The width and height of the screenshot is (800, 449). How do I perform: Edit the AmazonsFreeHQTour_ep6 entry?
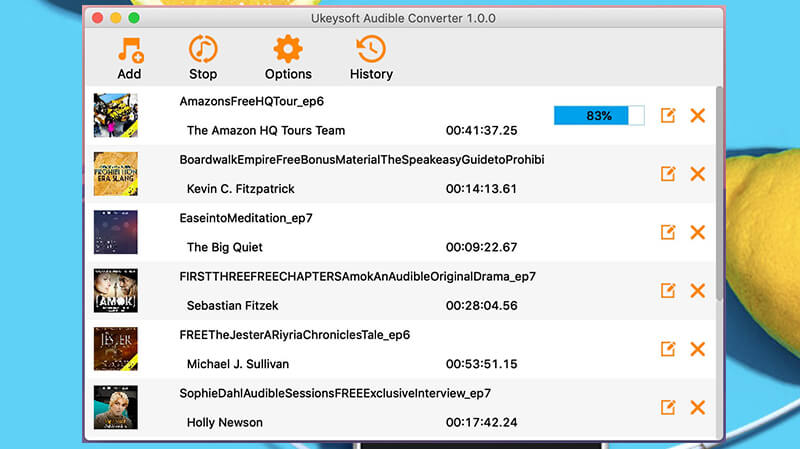(x=668, y=115)
